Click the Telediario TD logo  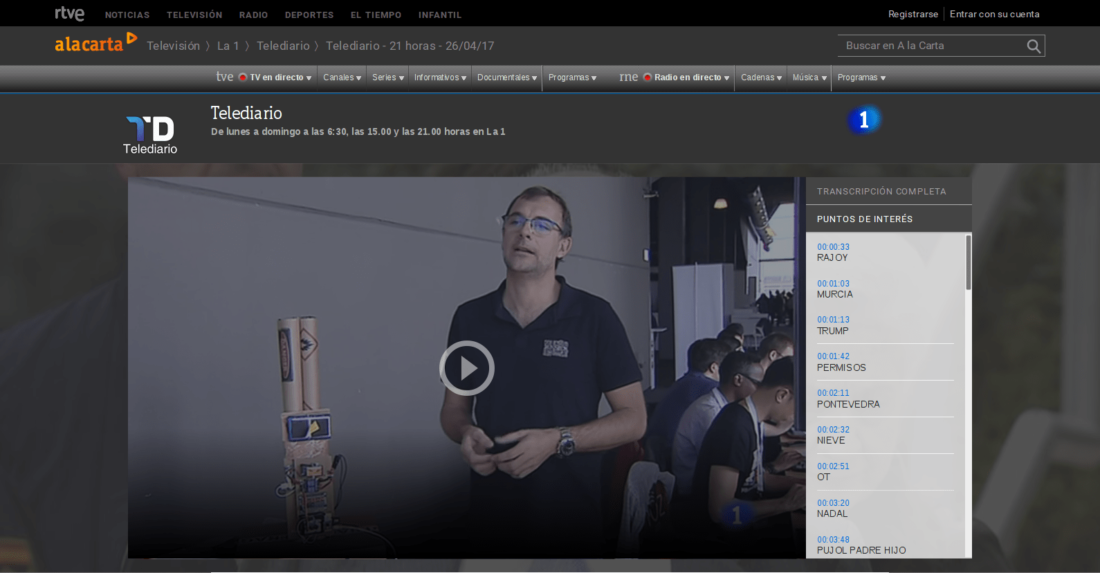coord(150,134)
